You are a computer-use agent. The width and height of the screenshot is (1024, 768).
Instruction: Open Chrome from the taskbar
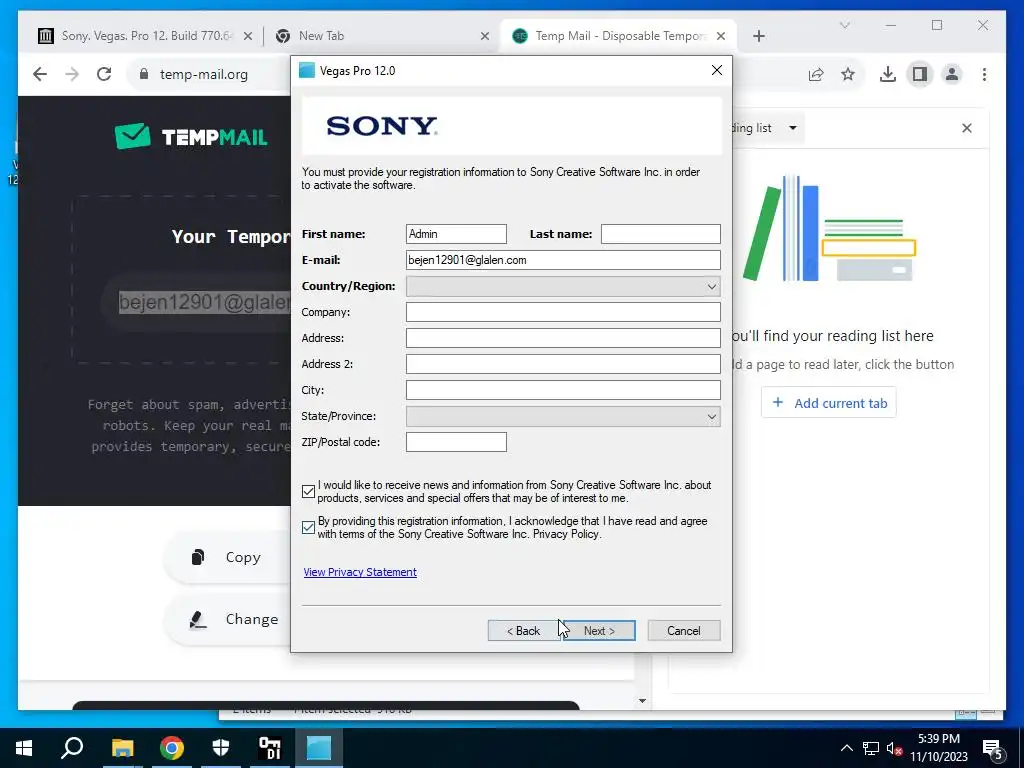click(172, 748)
